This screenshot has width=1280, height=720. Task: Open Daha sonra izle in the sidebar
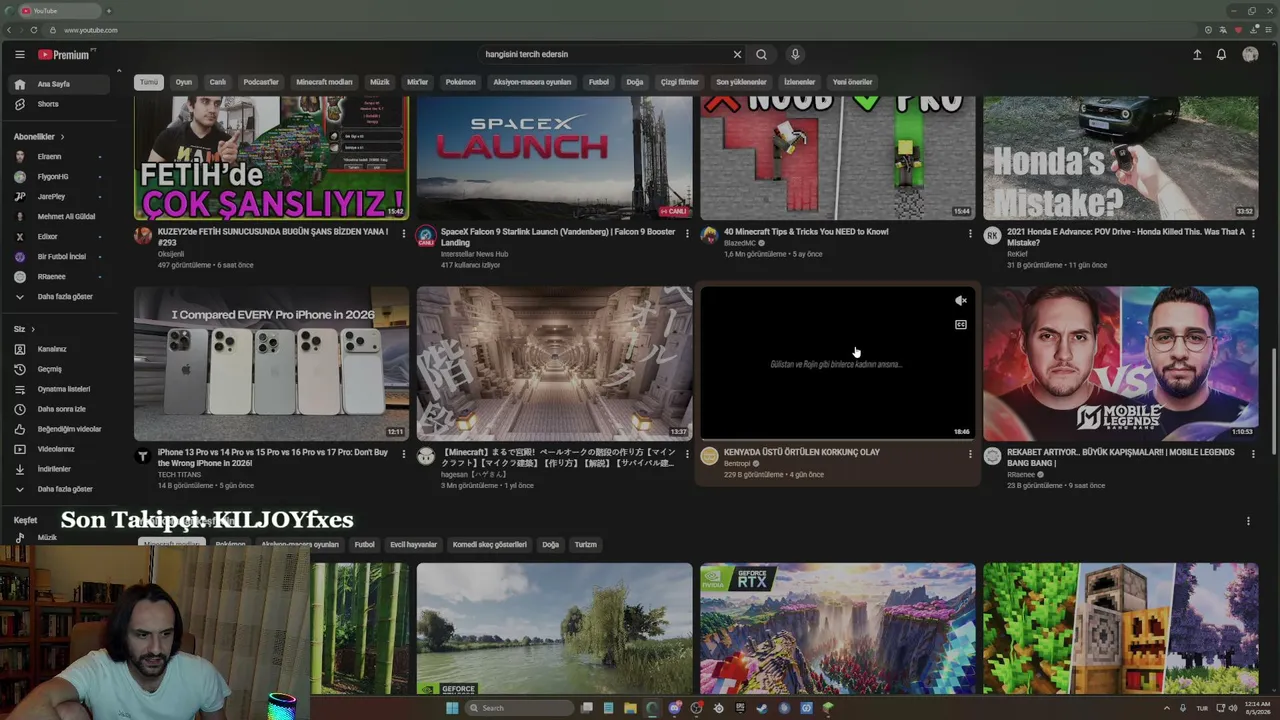coord(60,409)
